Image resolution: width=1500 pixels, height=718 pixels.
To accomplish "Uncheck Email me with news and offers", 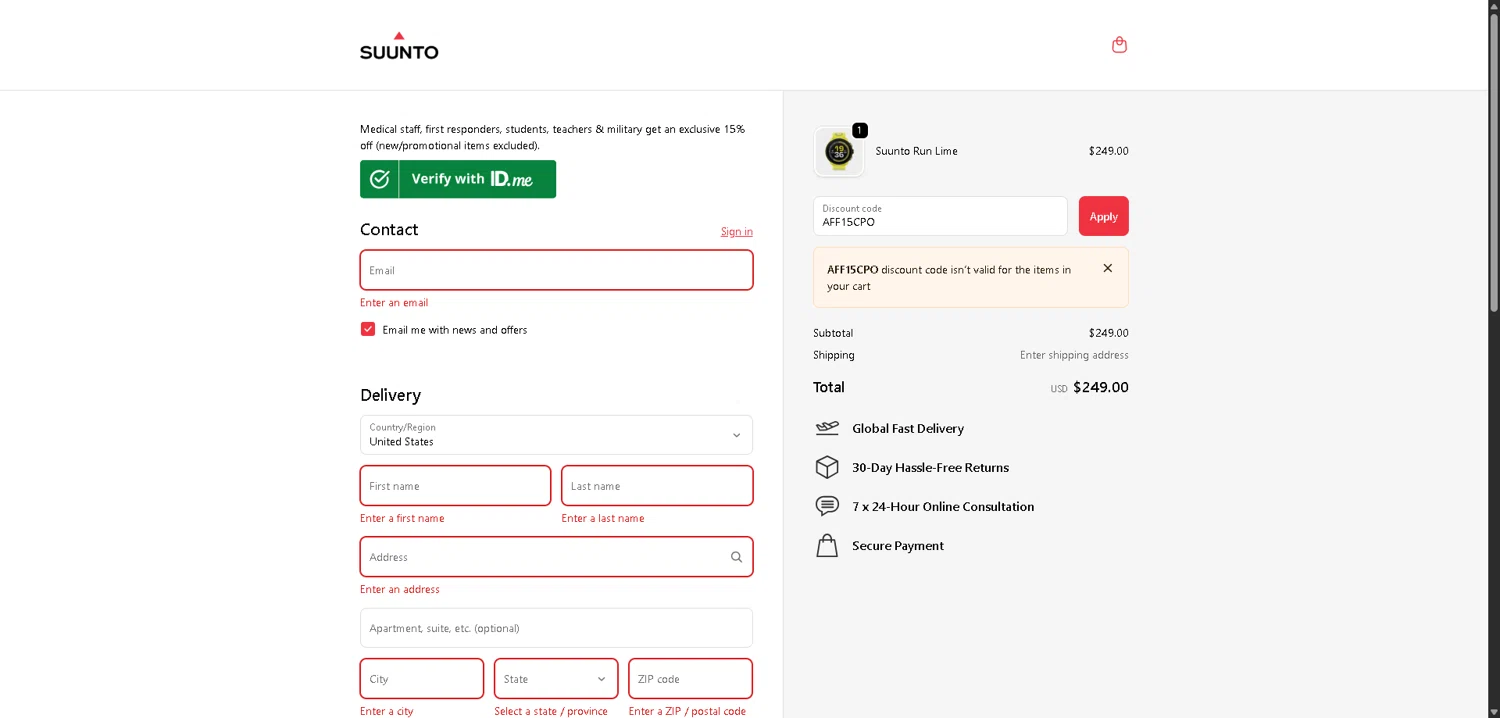I will coord(368,329).
